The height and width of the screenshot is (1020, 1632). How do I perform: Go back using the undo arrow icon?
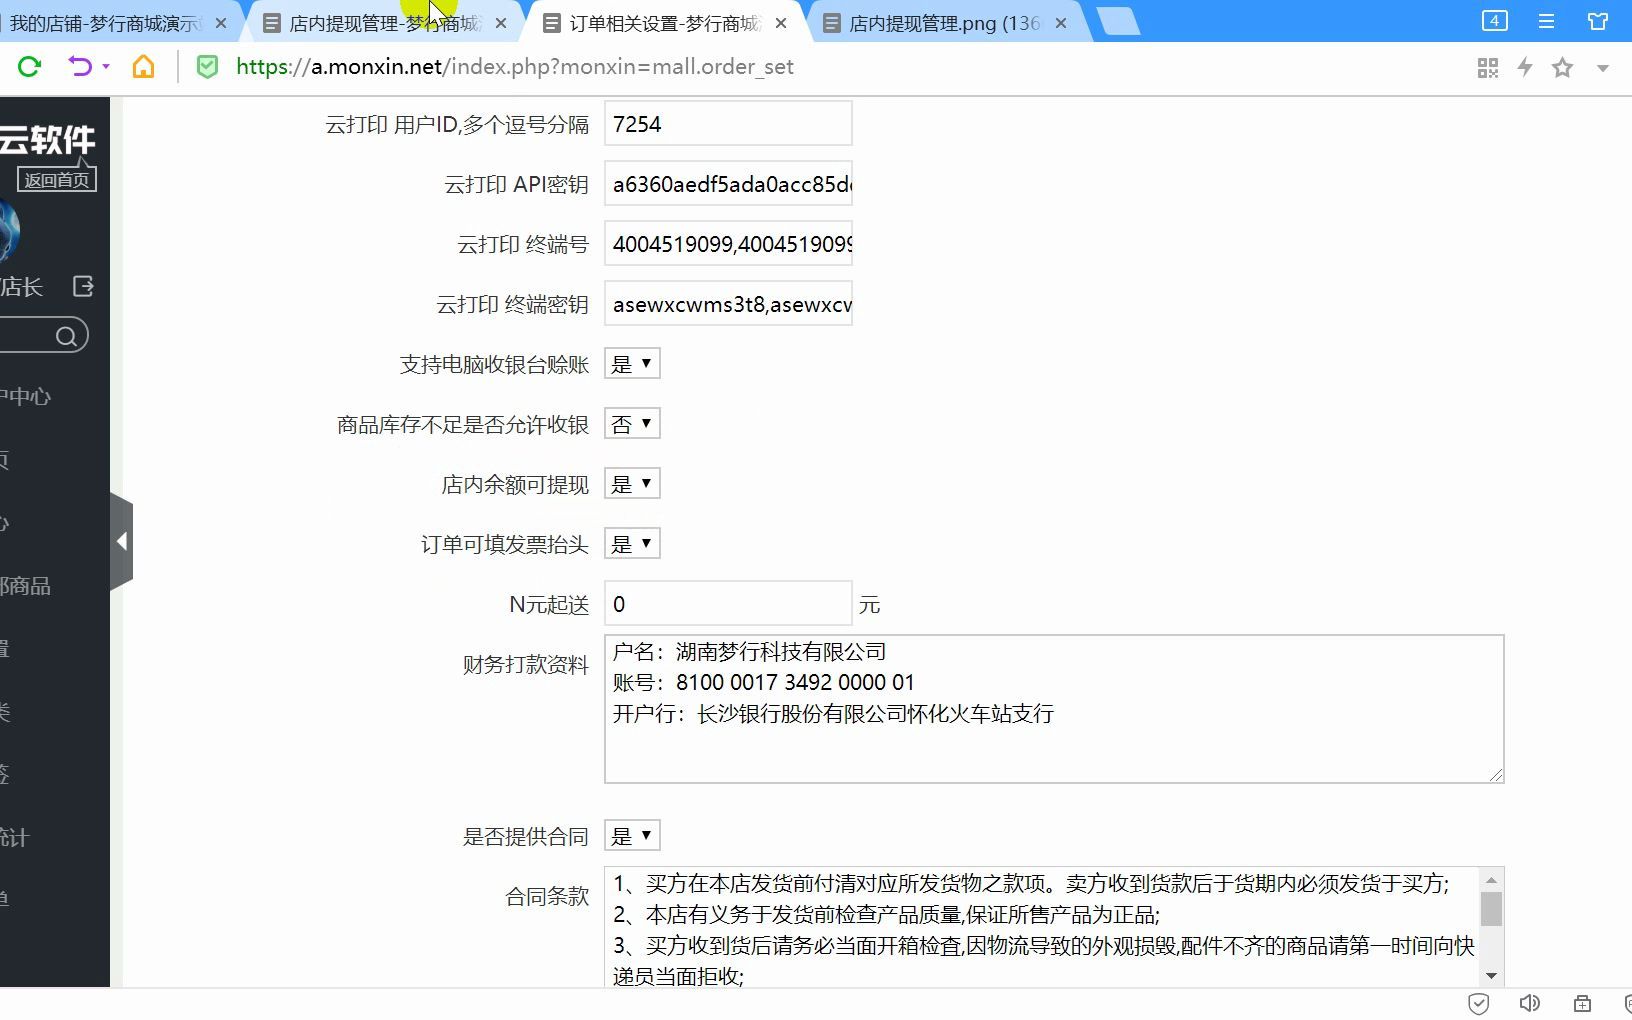point(80,67)
